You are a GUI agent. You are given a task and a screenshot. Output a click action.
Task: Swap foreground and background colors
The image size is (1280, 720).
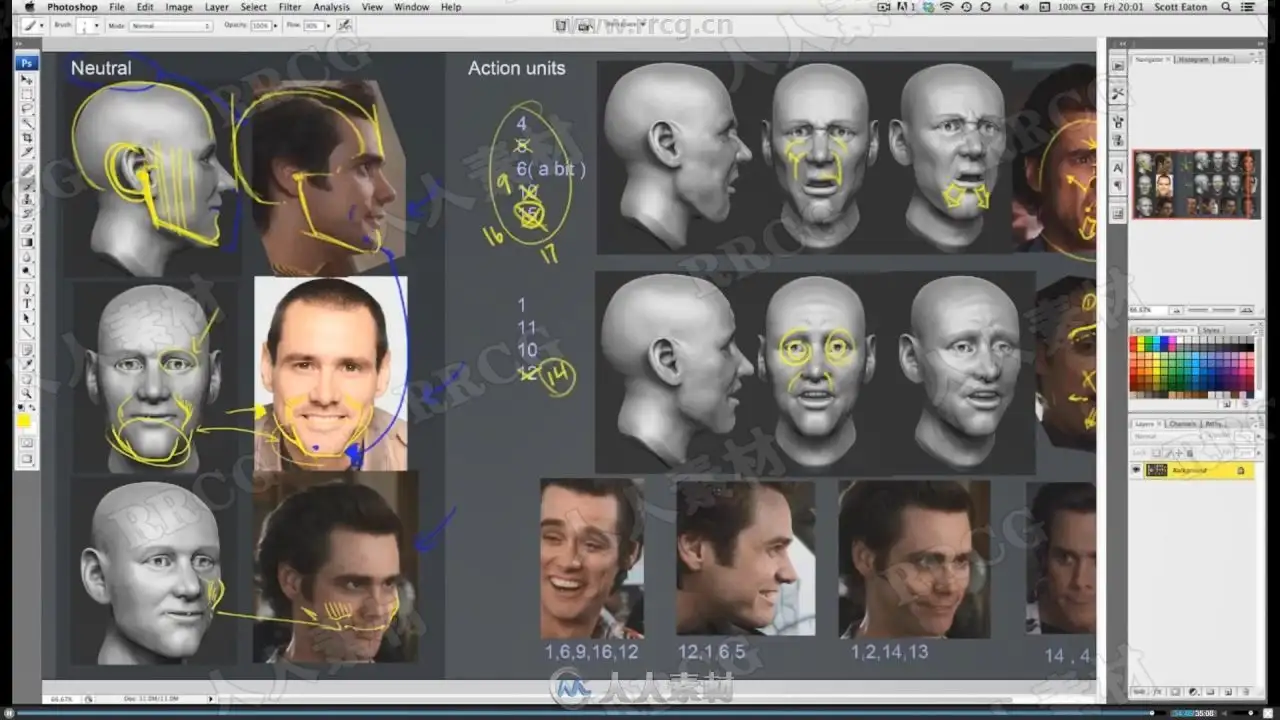click(x=32, y=408)
